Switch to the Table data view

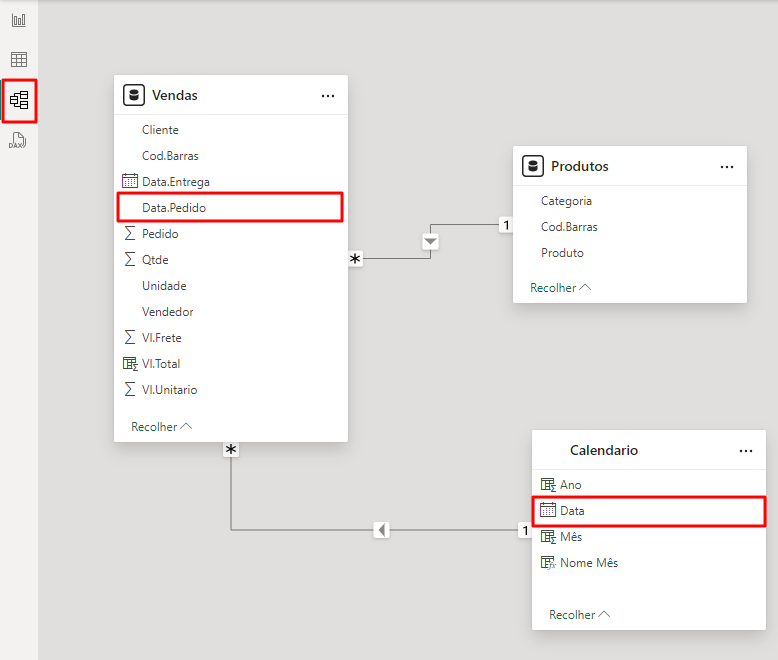[19, 60]
